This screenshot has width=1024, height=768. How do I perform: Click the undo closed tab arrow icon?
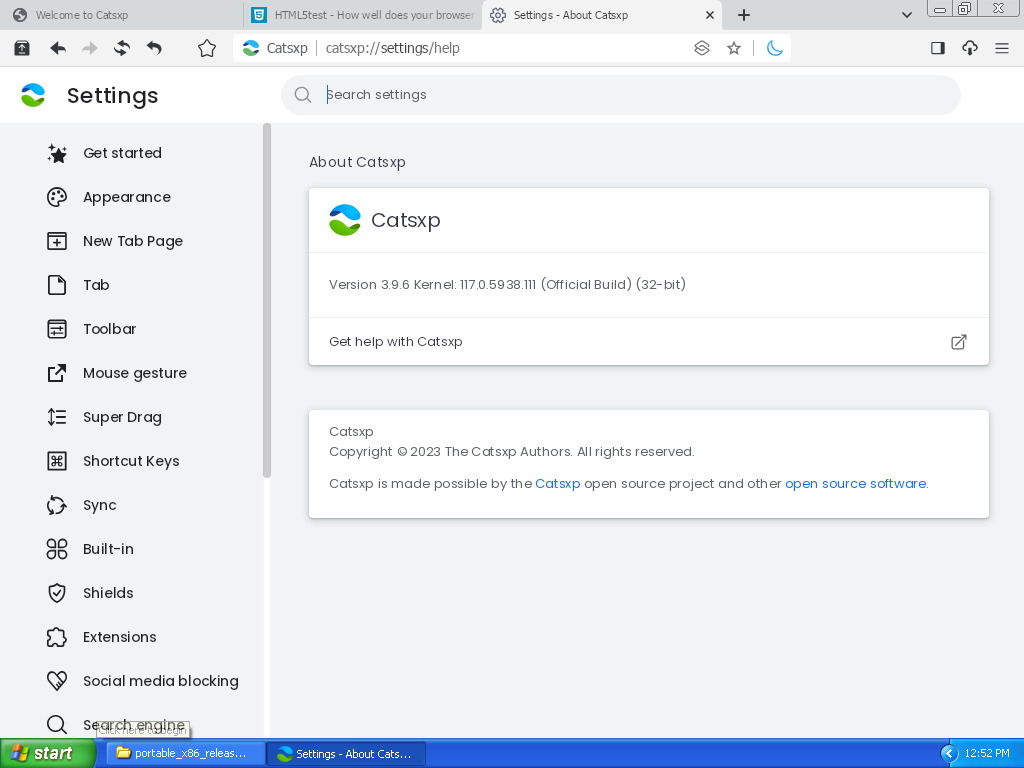(154, 48)
